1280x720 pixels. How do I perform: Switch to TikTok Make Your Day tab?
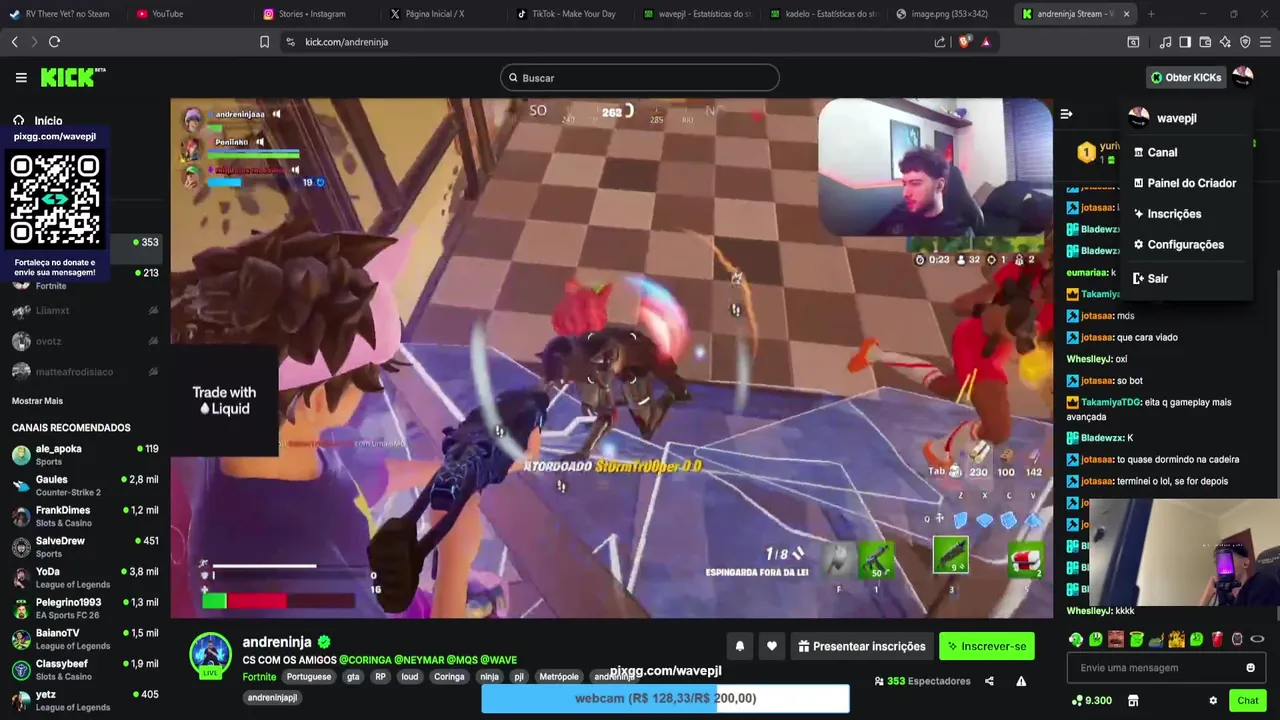(x=566, y=14)
